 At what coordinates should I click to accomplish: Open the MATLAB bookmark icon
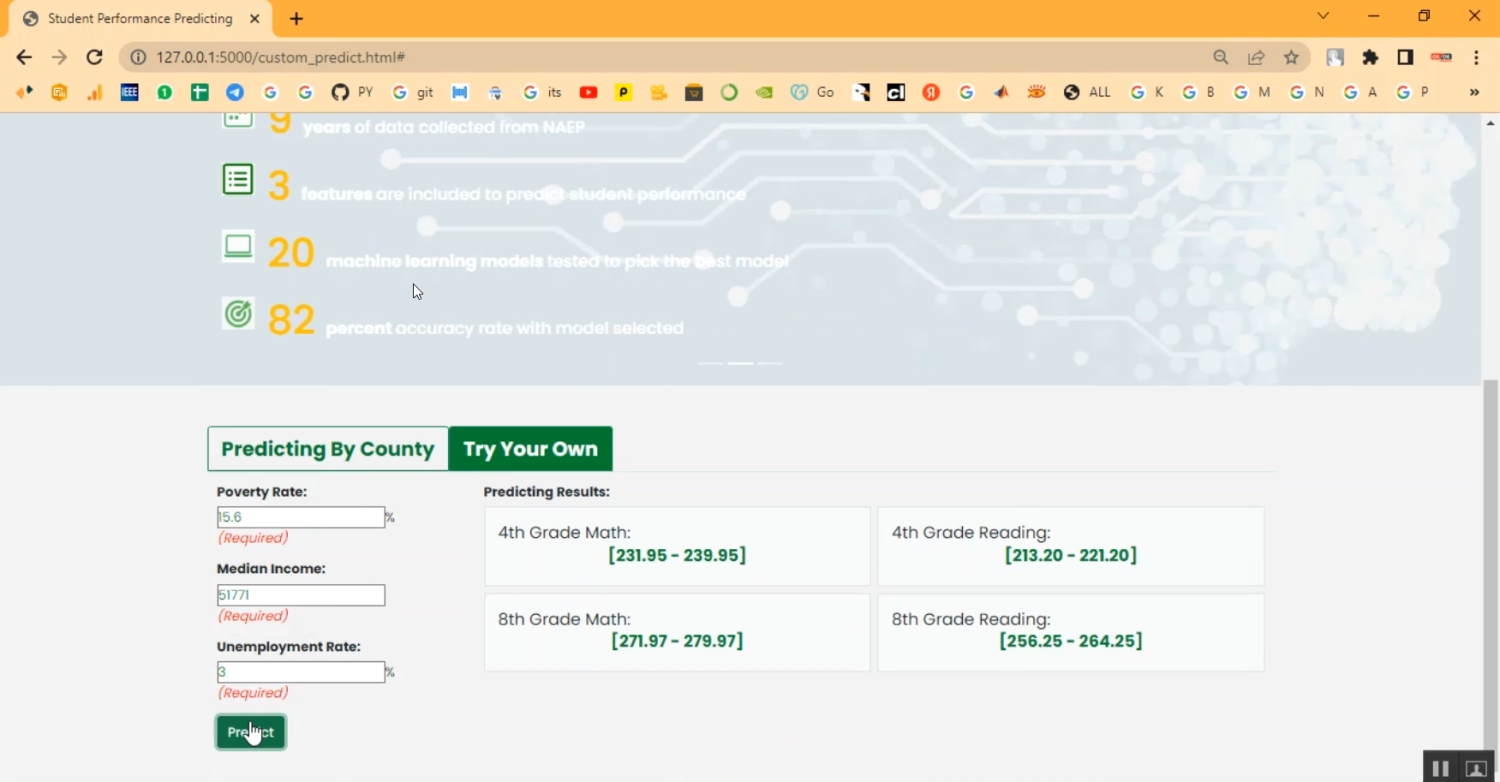[1001, 92]
